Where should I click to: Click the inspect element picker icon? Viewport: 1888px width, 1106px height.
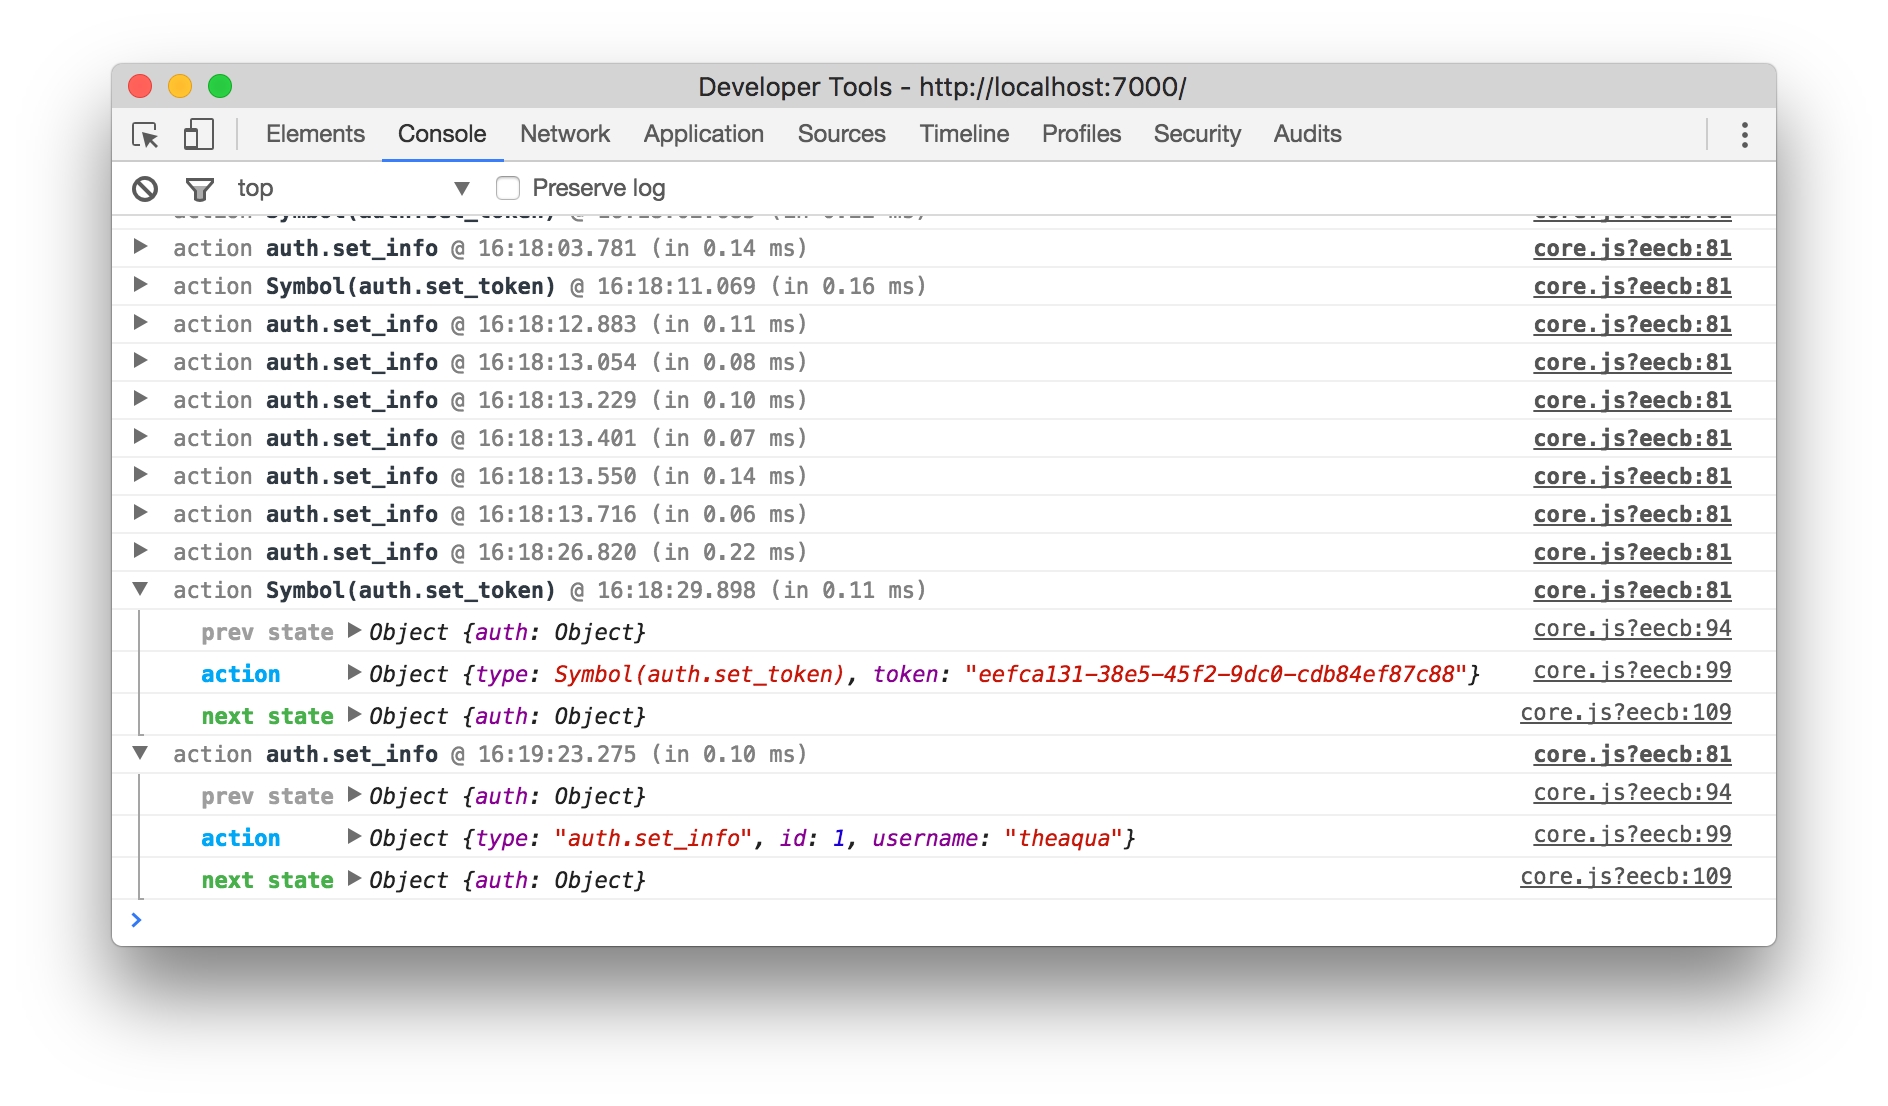(x=146, y=135)
